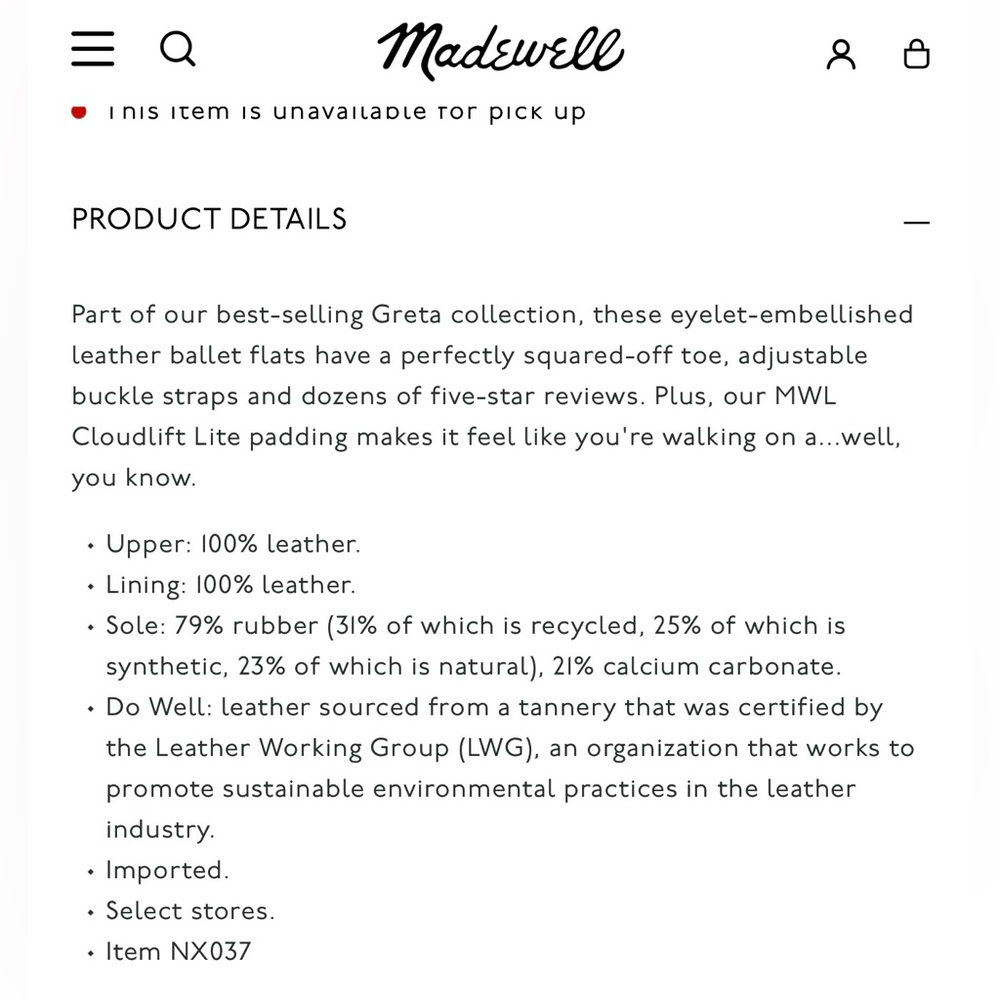Go to the Madewell logo homepage
The width and height of the screenshot is (1000, 1000).
click(501, 51)
